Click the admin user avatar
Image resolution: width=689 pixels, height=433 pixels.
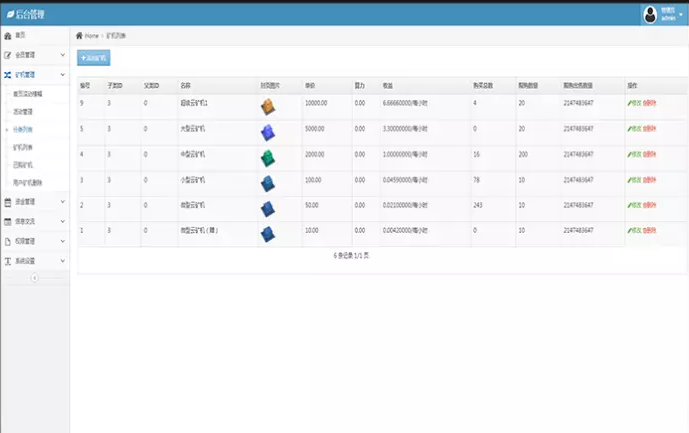[650, 15]
